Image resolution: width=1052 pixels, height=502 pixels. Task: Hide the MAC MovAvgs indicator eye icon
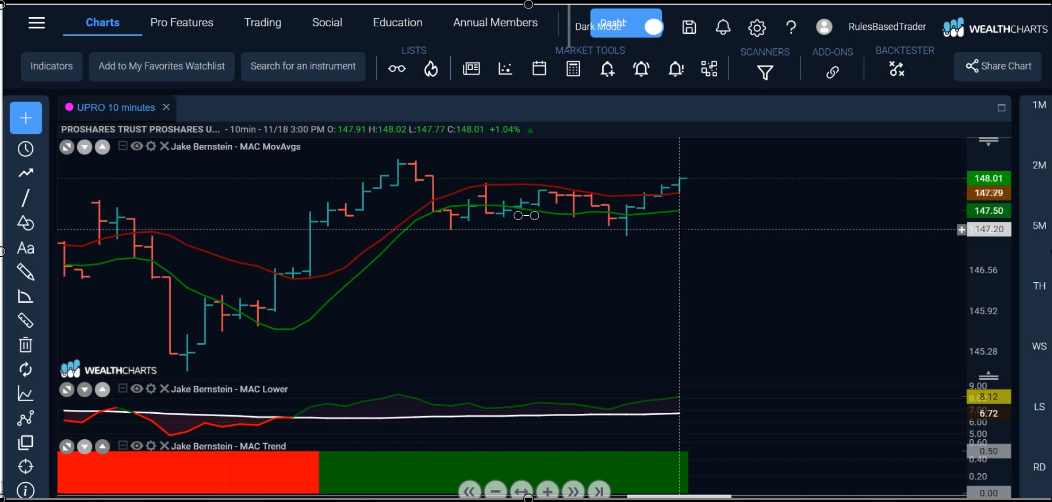136,146
